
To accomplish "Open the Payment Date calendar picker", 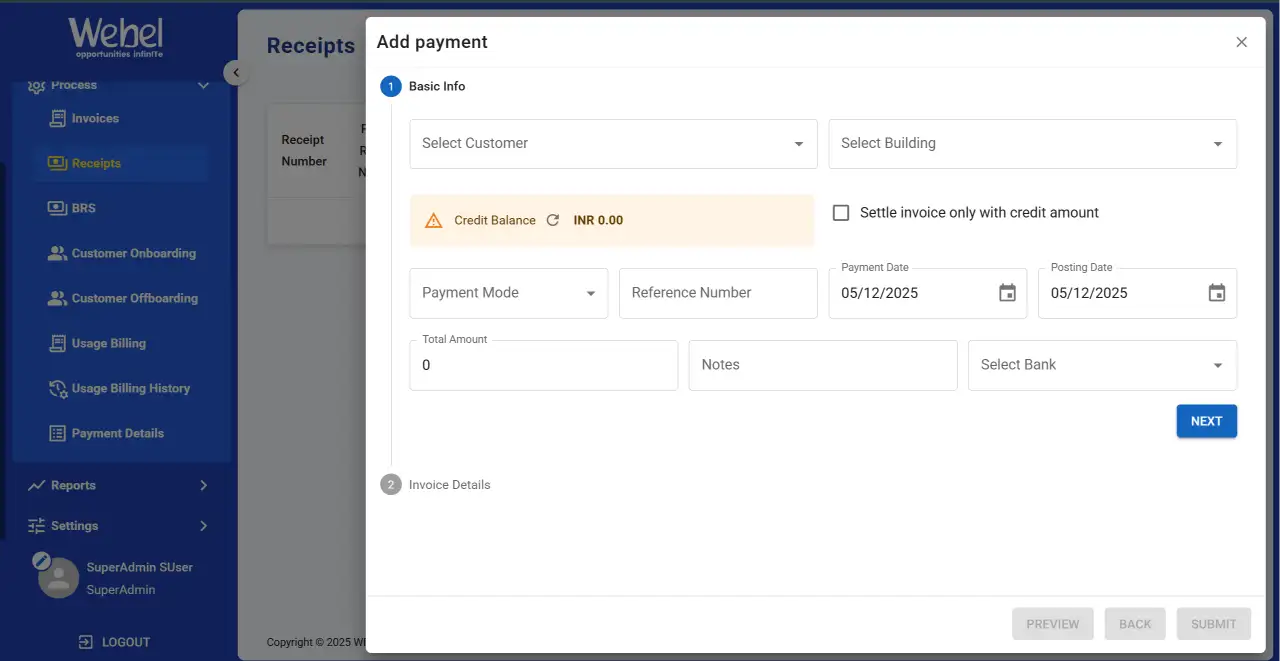I will click(x=1007, y=293).
